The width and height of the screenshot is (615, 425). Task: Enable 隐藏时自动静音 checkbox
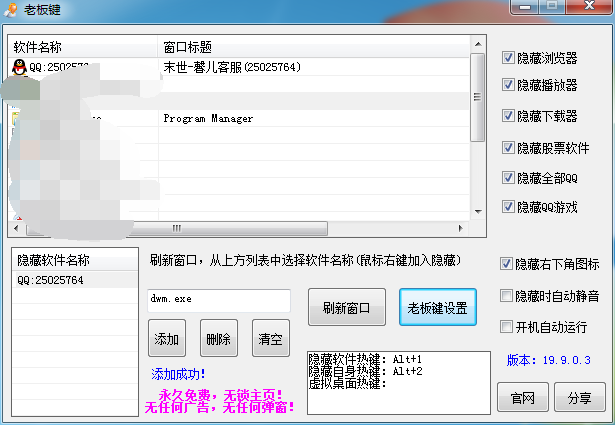[x=506, y=296]
